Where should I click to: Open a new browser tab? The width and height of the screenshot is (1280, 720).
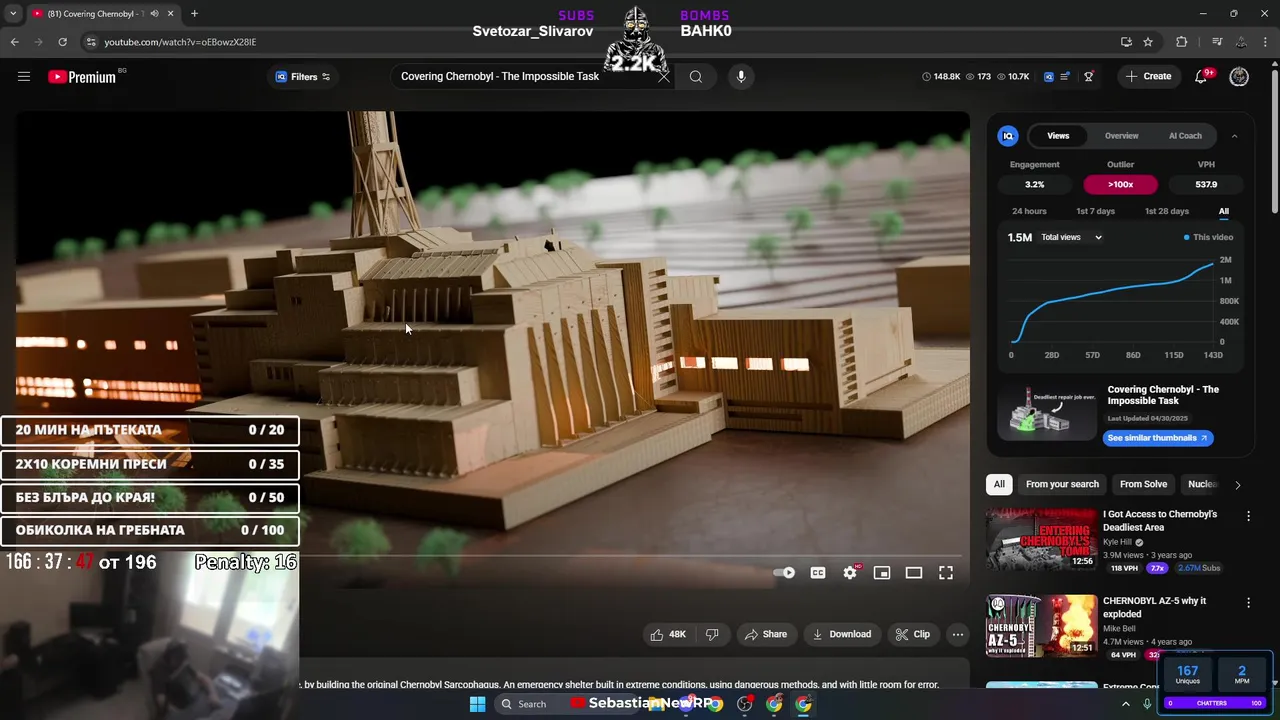click(x=194, y=14)
